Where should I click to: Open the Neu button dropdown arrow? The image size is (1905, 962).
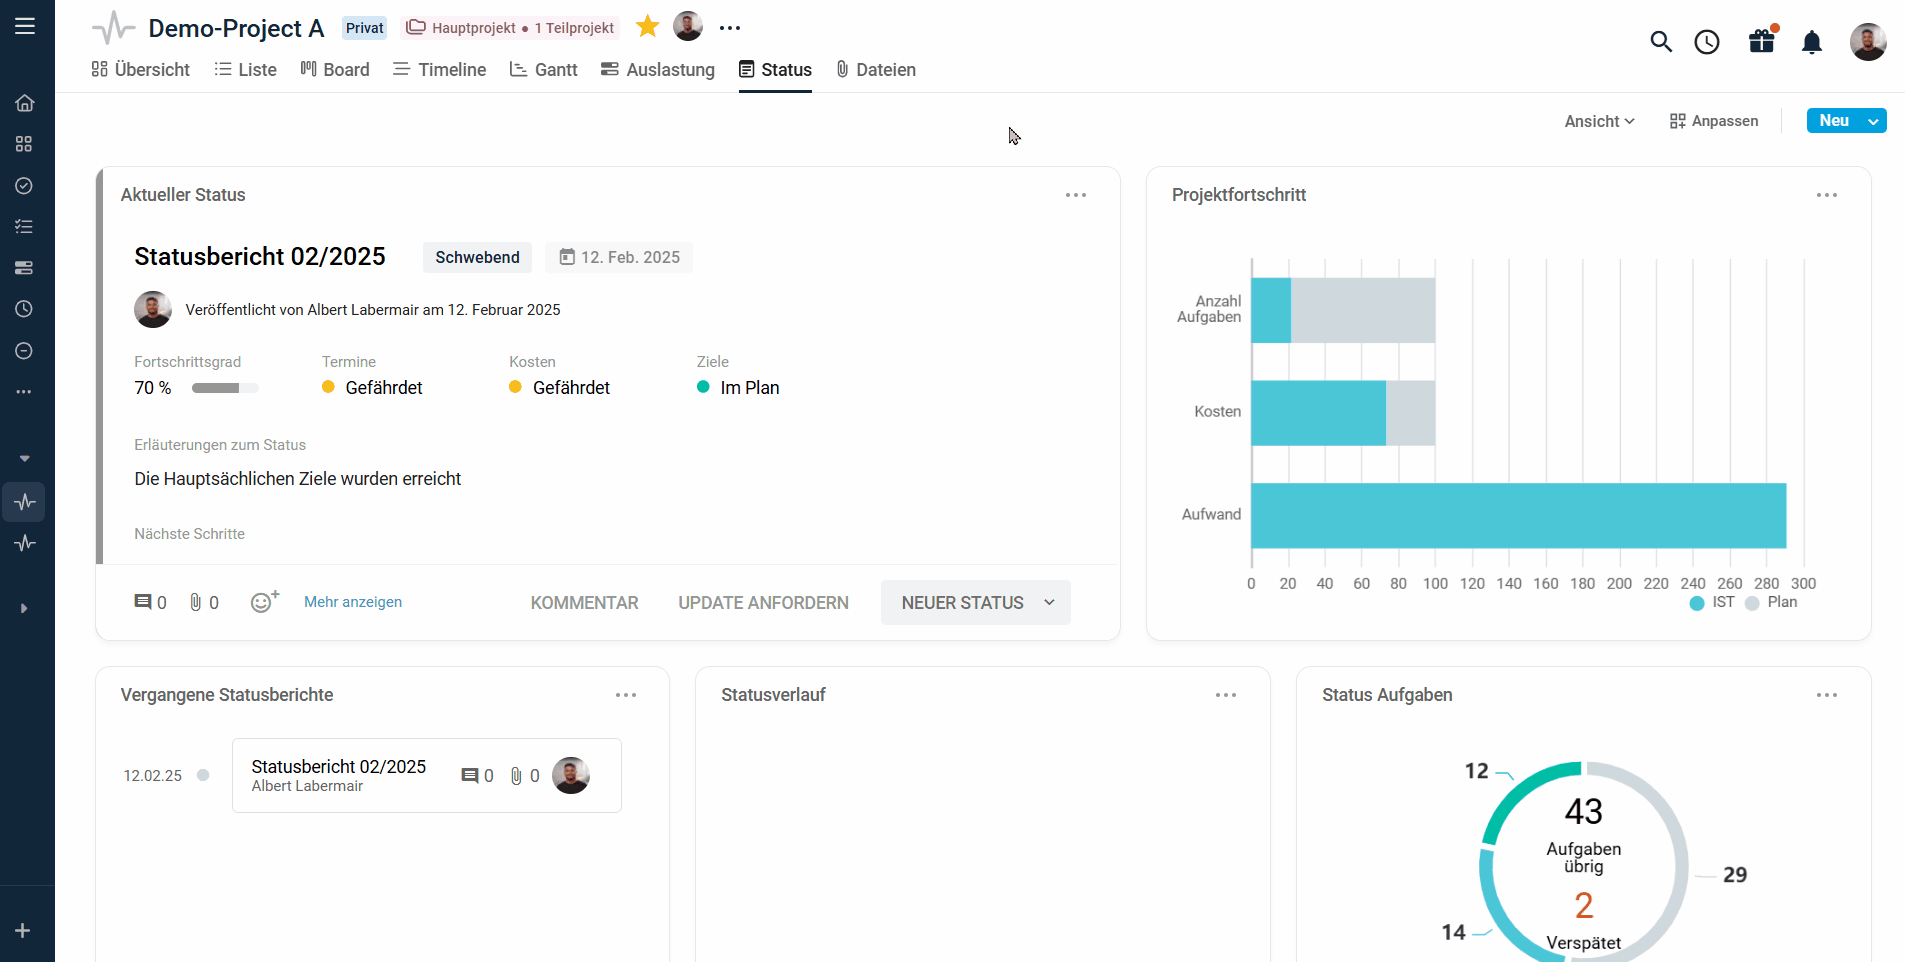pos(1873,121)
